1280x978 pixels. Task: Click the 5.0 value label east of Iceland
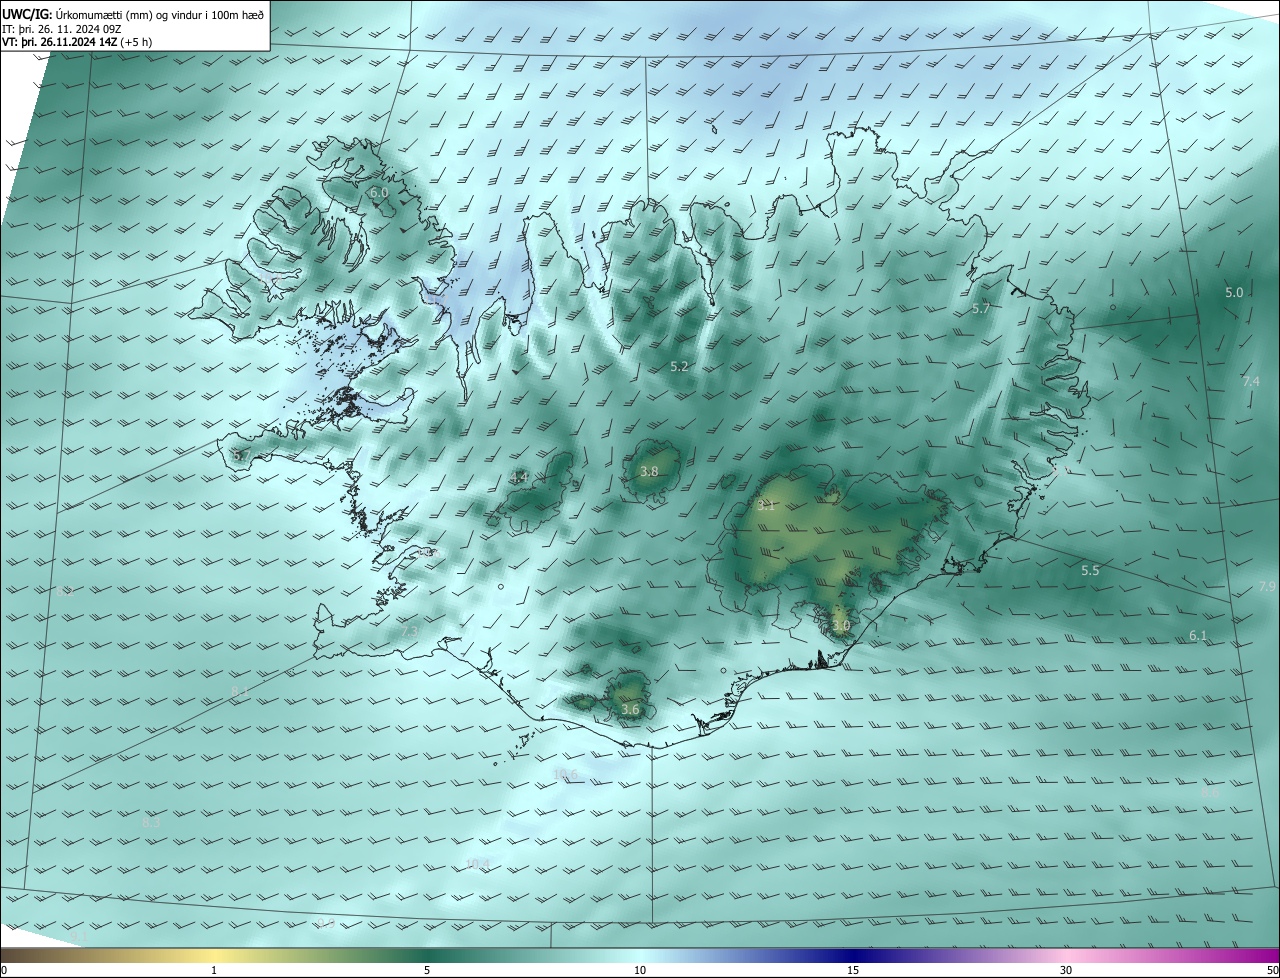click(1234, 293)
